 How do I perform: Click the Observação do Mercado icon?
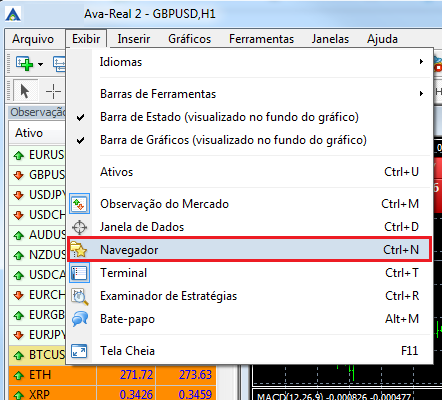click(79, 204)
